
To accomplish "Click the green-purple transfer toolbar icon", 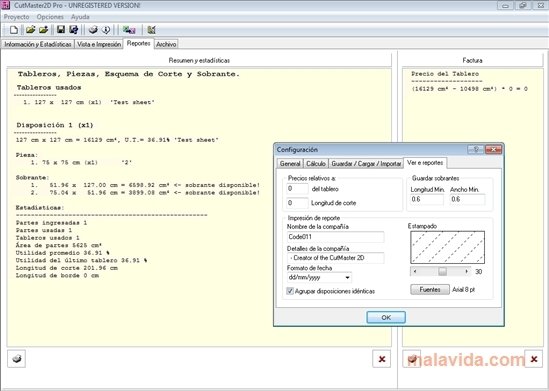I will point(129,30).
